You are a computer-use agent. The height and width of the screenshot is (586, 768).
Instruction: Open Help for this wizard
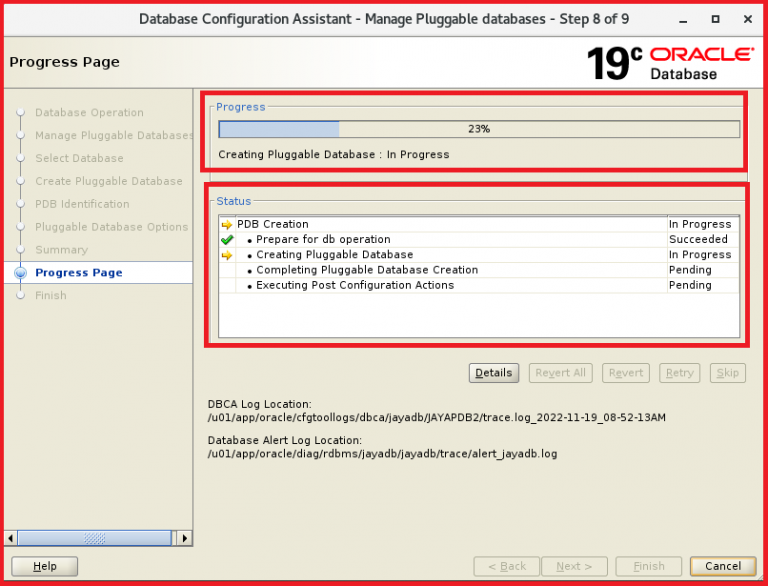coord(44,566)
